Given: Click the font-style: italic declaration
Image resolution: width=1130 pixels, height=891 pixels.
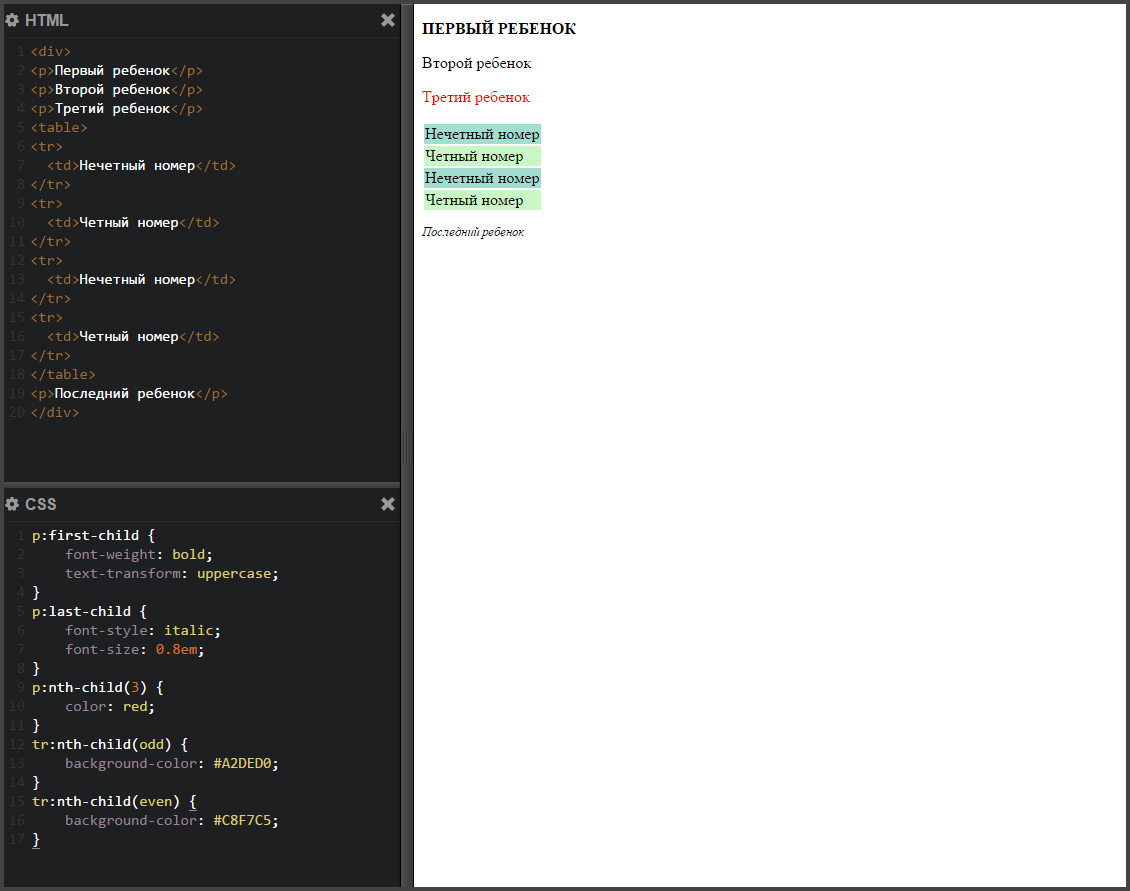Looking at the screenshot, I should click(x=142, y=630).
